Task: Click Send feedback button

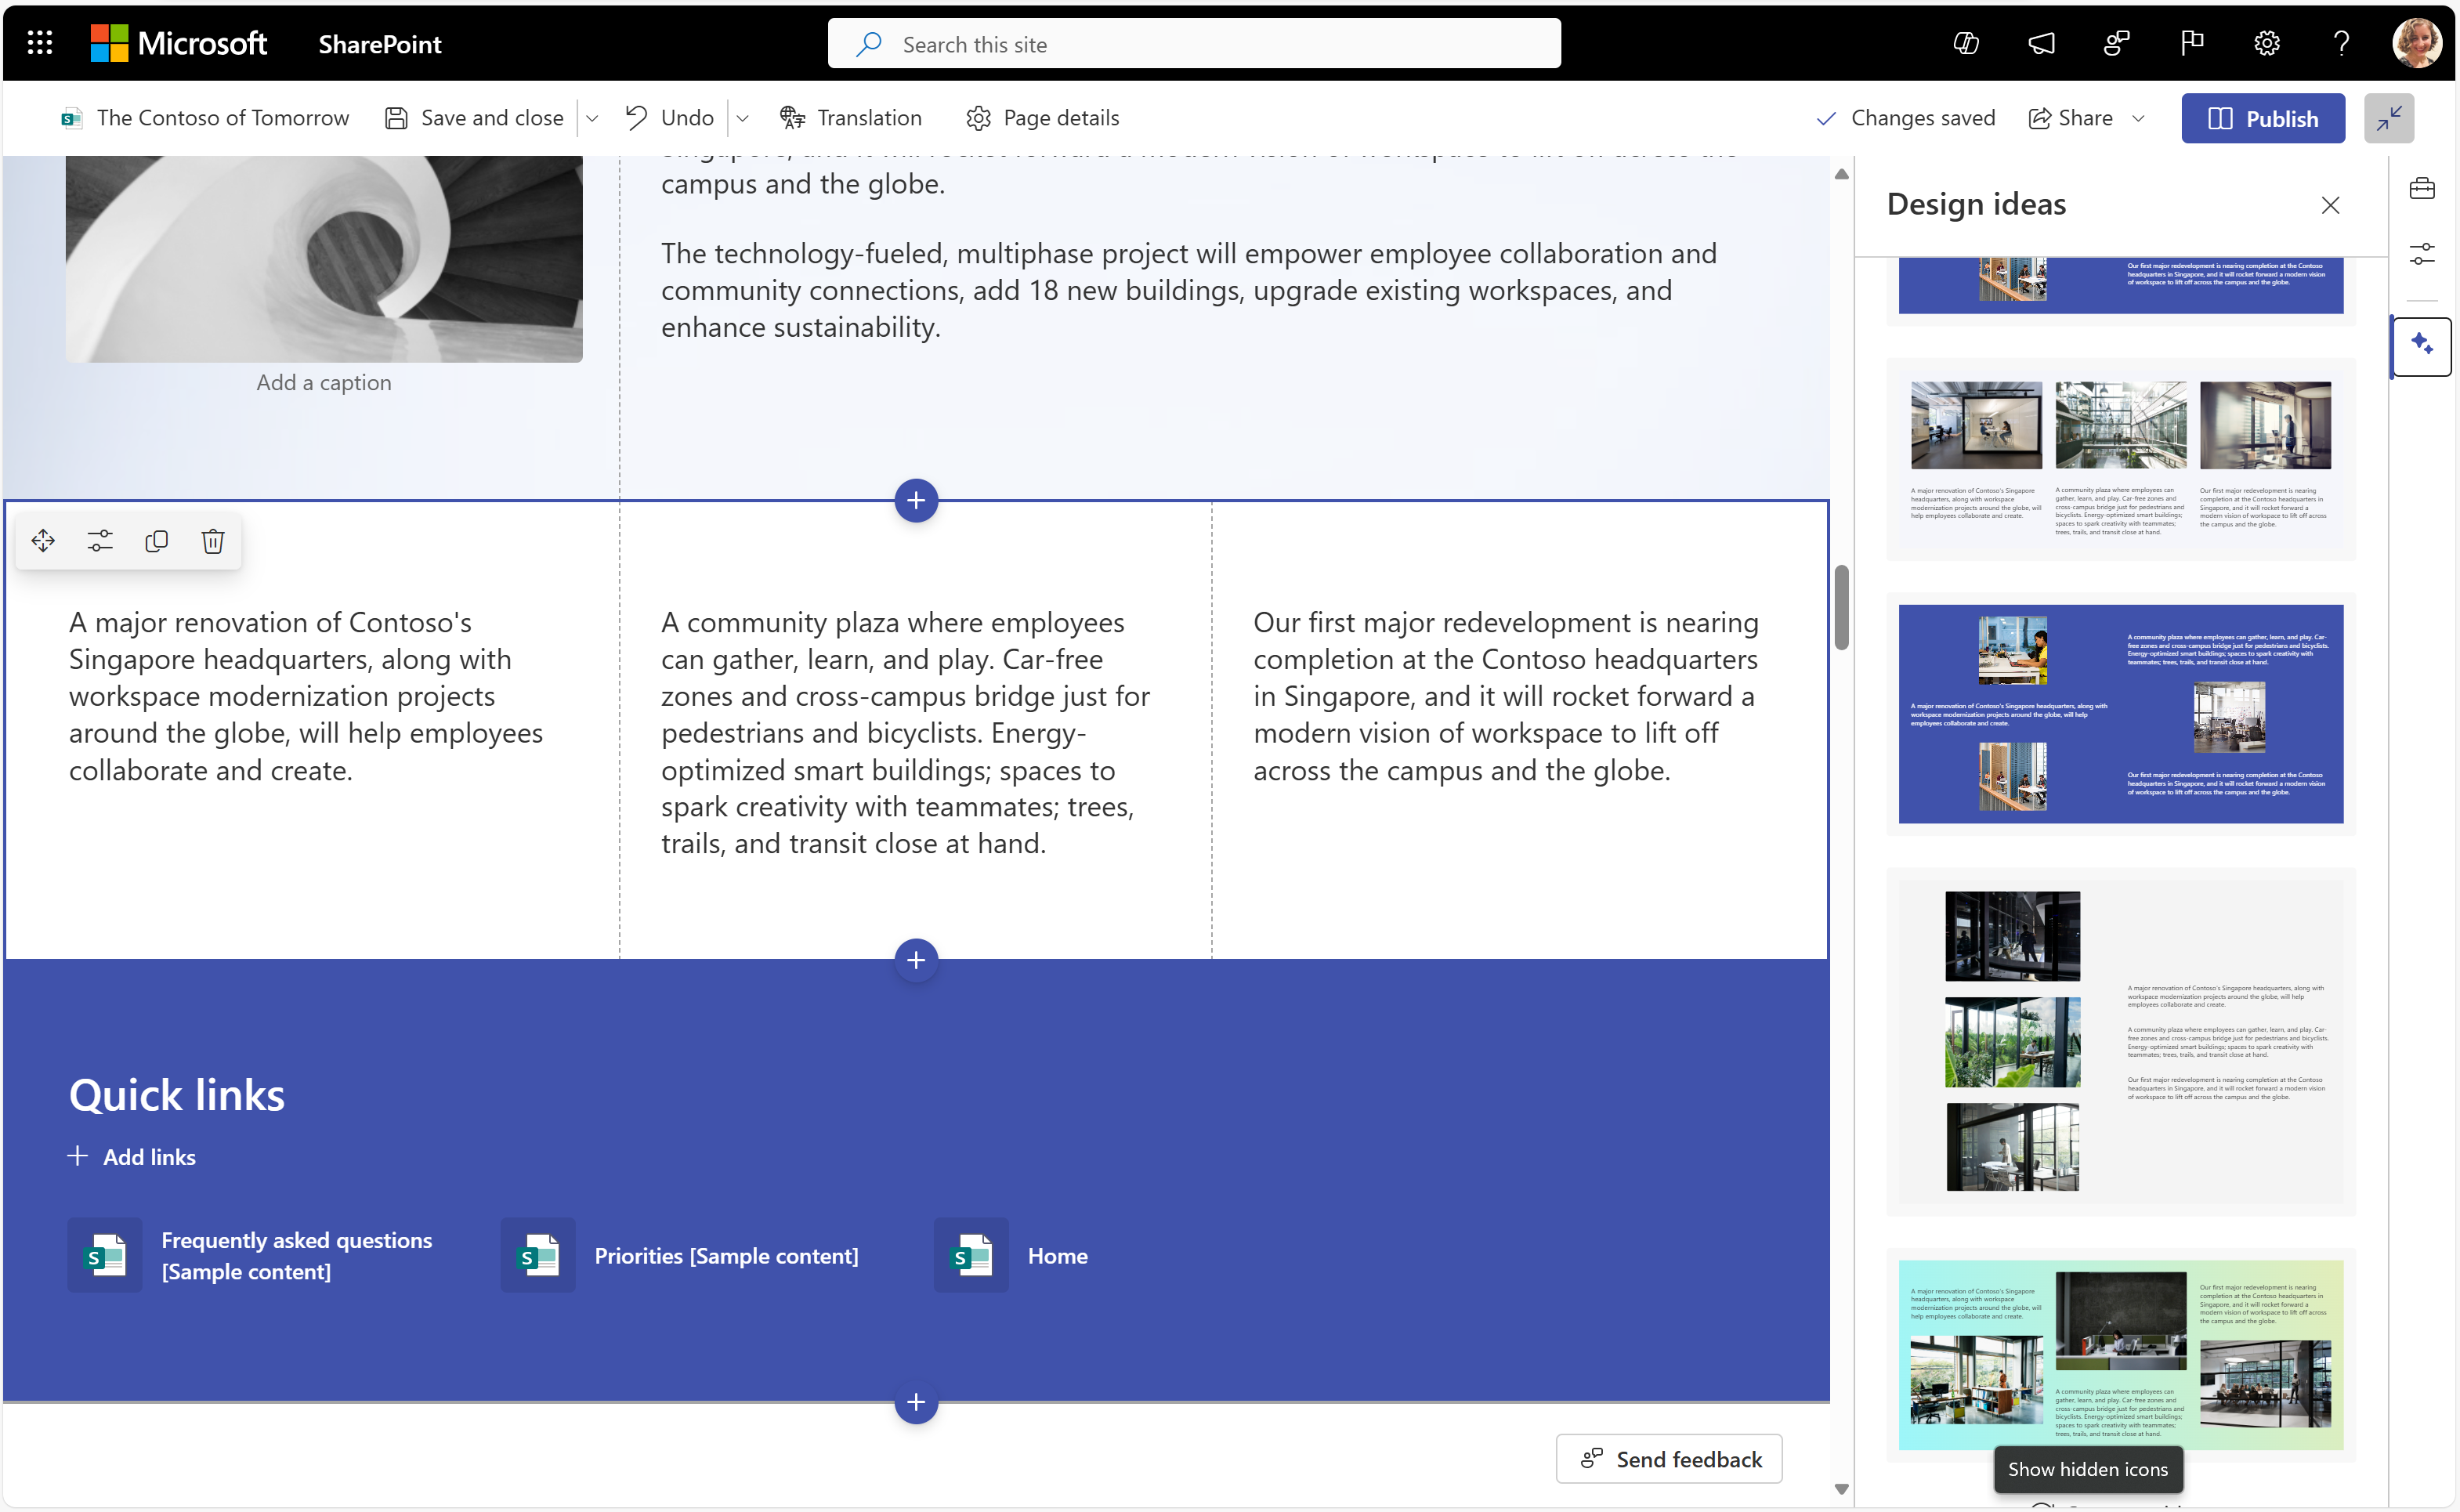Action: click(1671, 1458)
